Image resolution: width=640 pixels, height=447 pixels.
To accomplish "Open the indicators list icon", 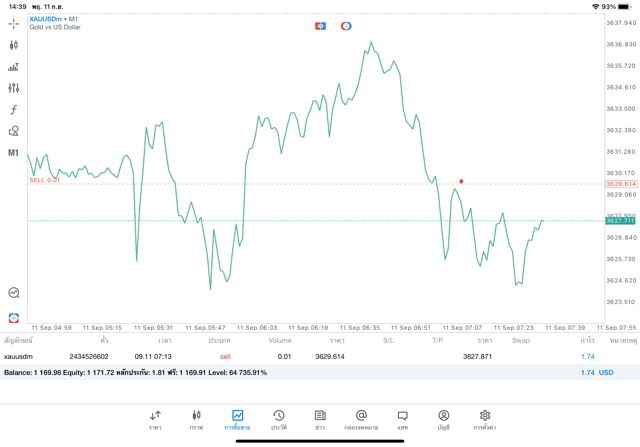I will (14, 67).
